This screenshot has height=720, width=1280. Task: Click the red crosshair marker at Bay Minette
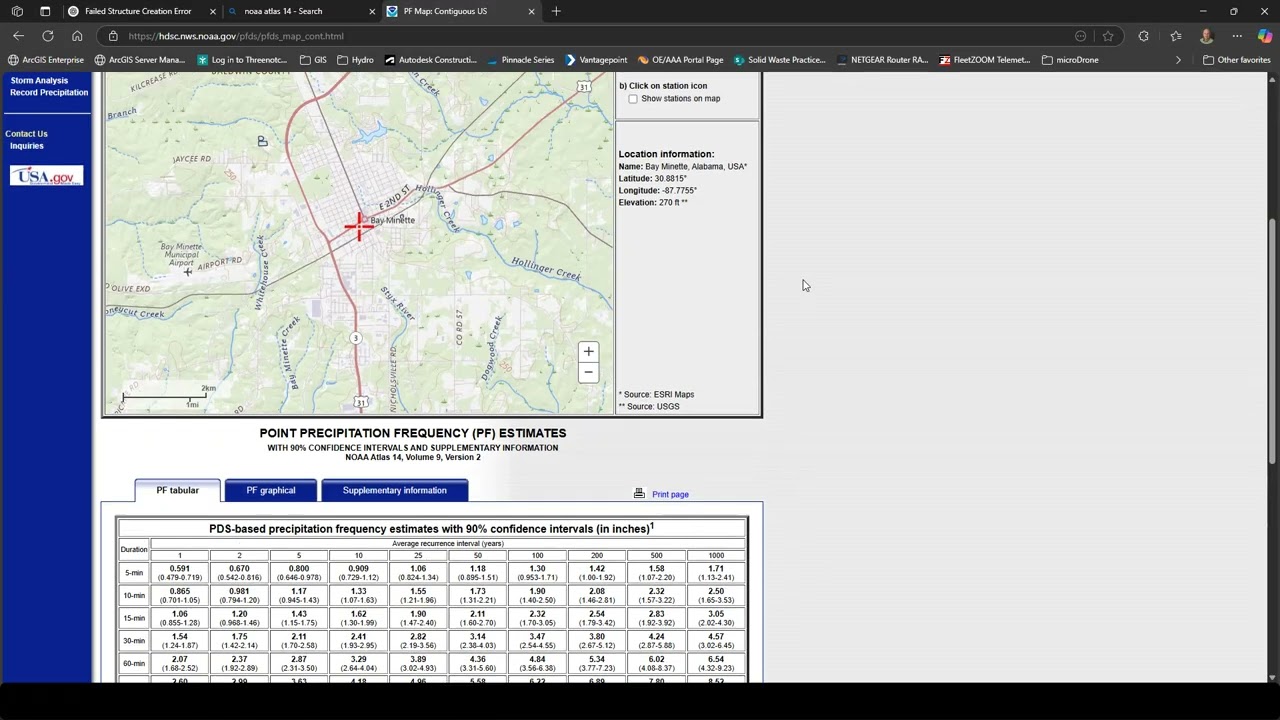(359, 225)
